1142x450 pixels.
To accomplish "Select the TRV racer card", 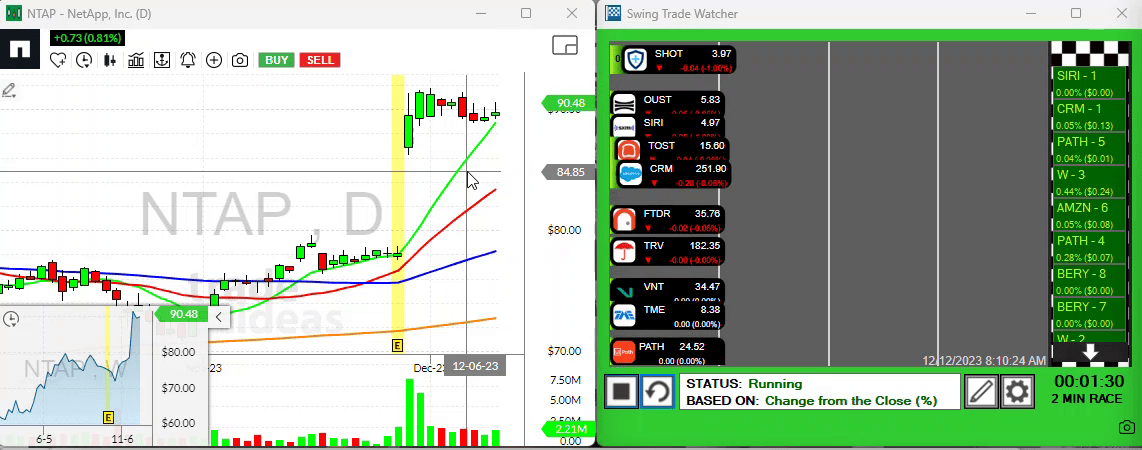I will tap(667, 252).
